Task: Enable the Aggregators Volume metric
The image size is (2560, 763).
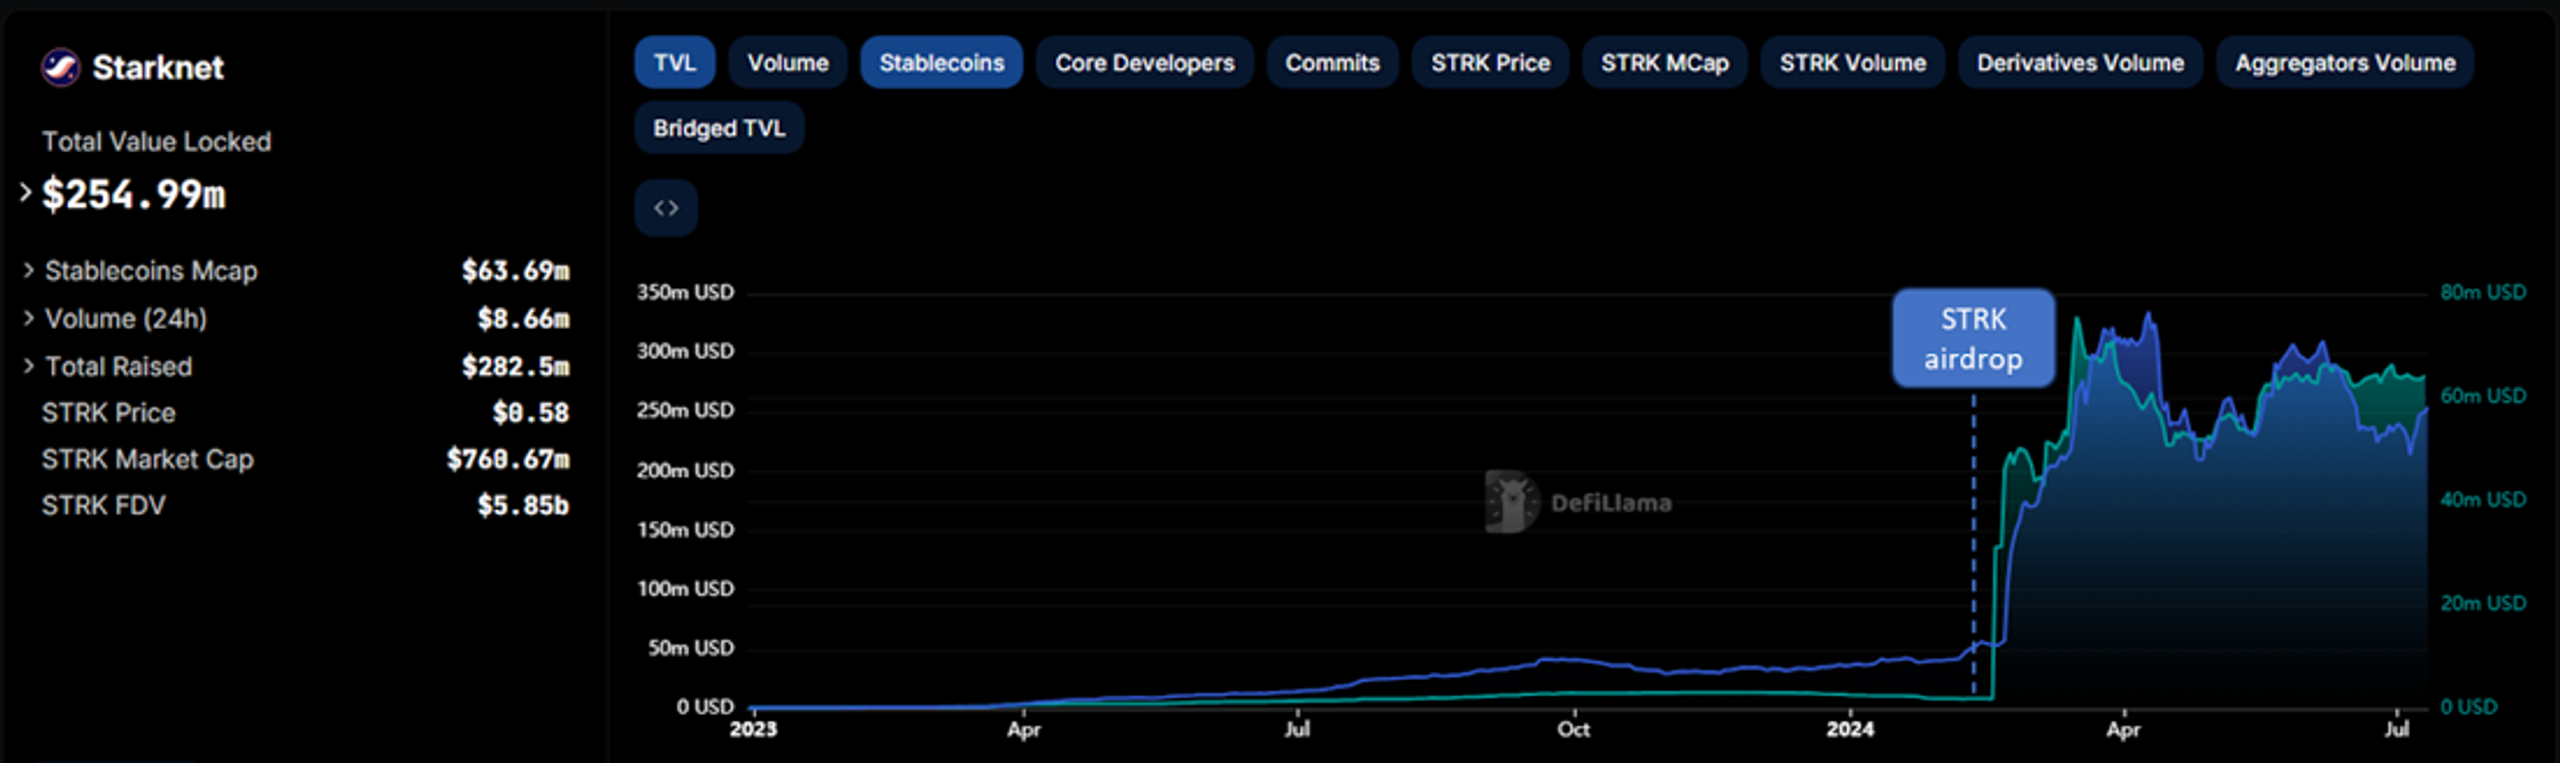Action: point(2346,62)
